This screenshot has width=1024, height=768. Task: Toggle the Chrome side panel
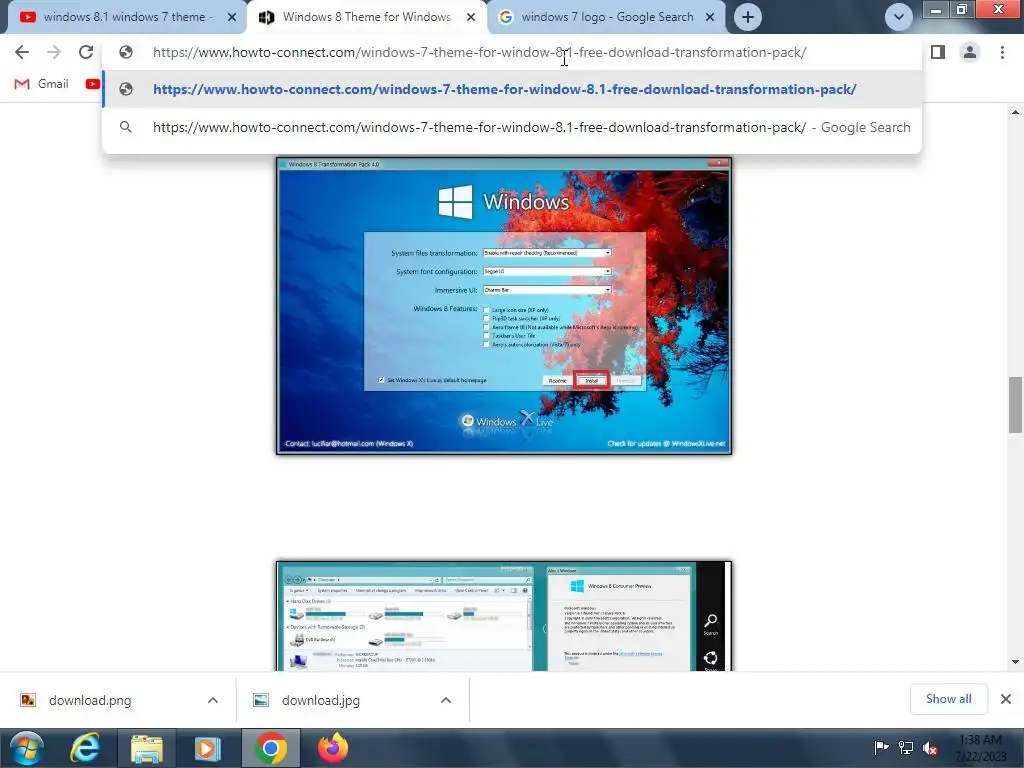tap(938, 52)
